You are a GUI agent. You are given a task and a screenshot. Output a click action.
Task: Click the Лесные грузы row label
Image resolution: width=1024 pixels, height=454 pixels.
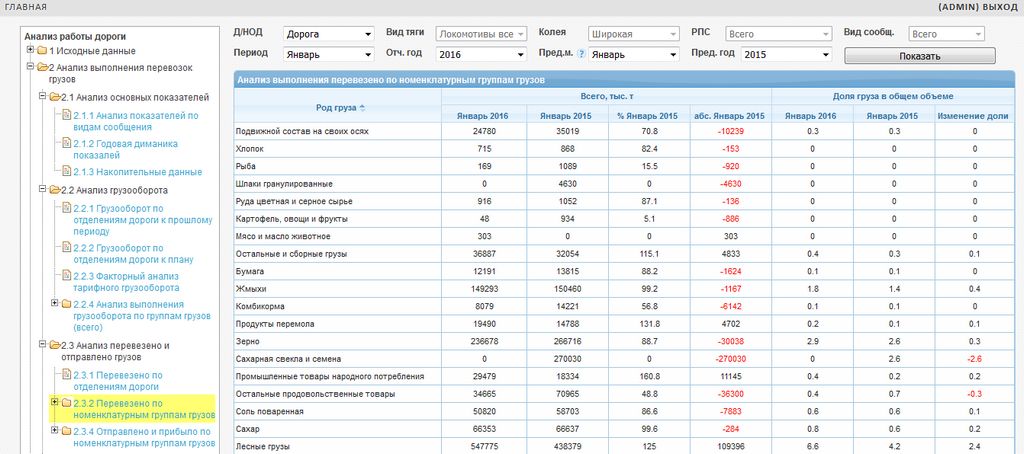click(x=261, y=447)
